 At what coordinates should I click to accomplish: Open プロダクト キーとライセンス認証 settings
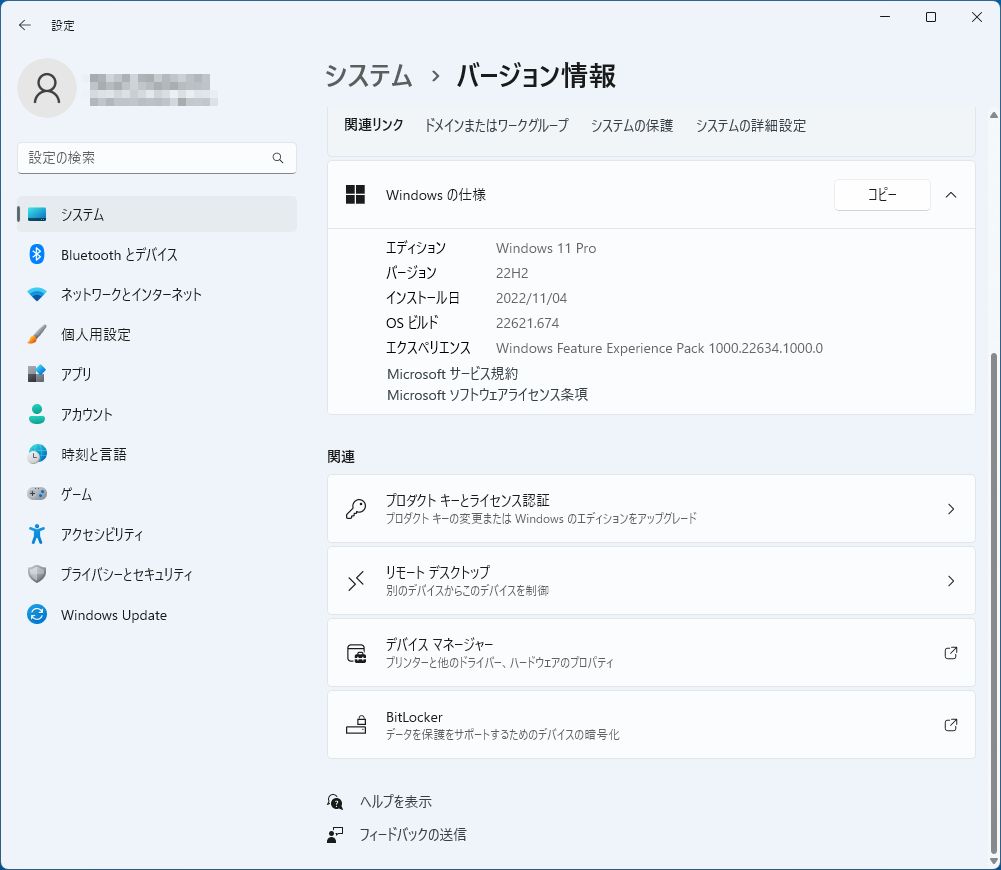(651, 509)
